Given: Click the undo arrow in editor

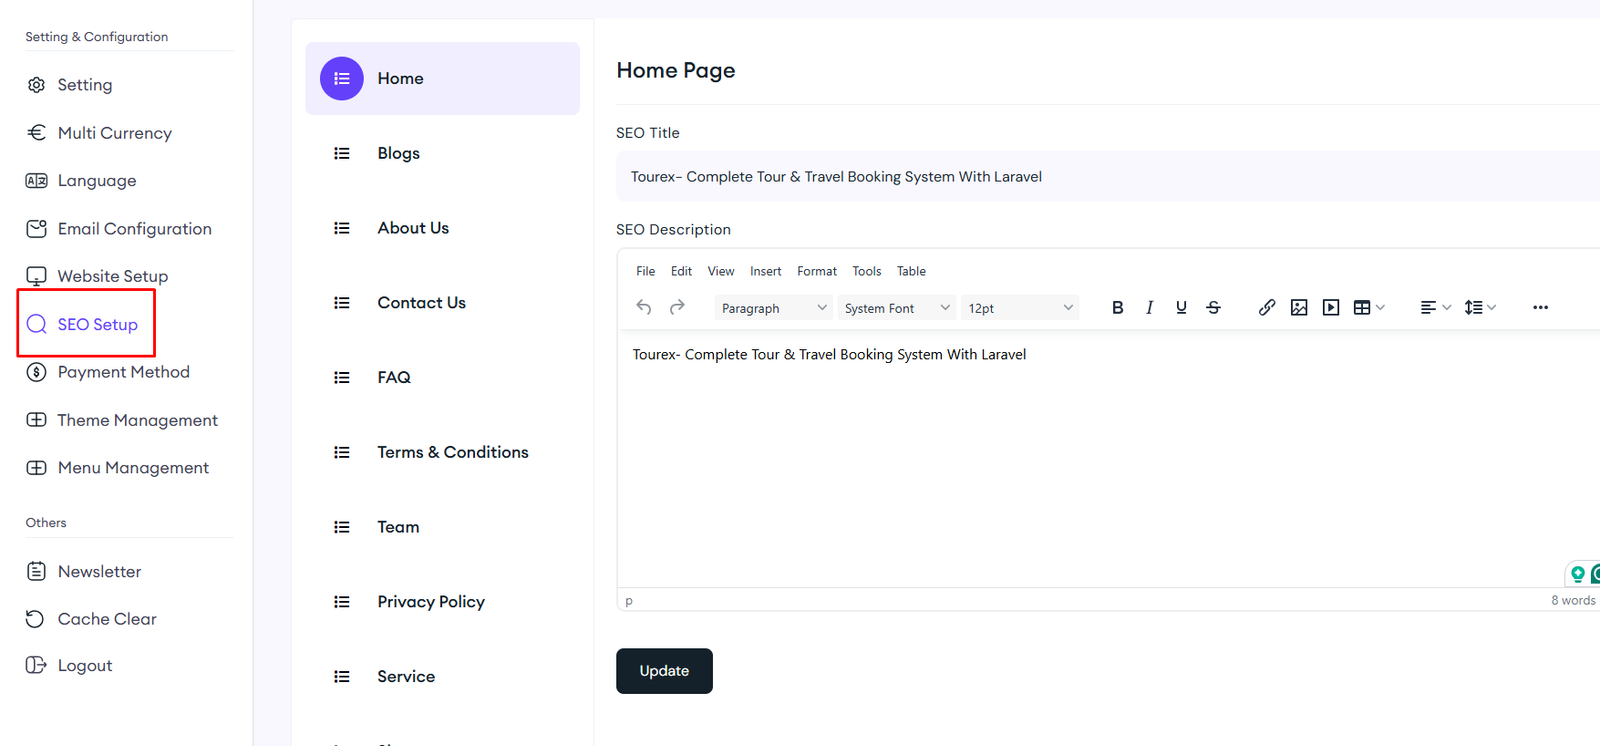Looking at the screenshot, I should tap(644, 308).
